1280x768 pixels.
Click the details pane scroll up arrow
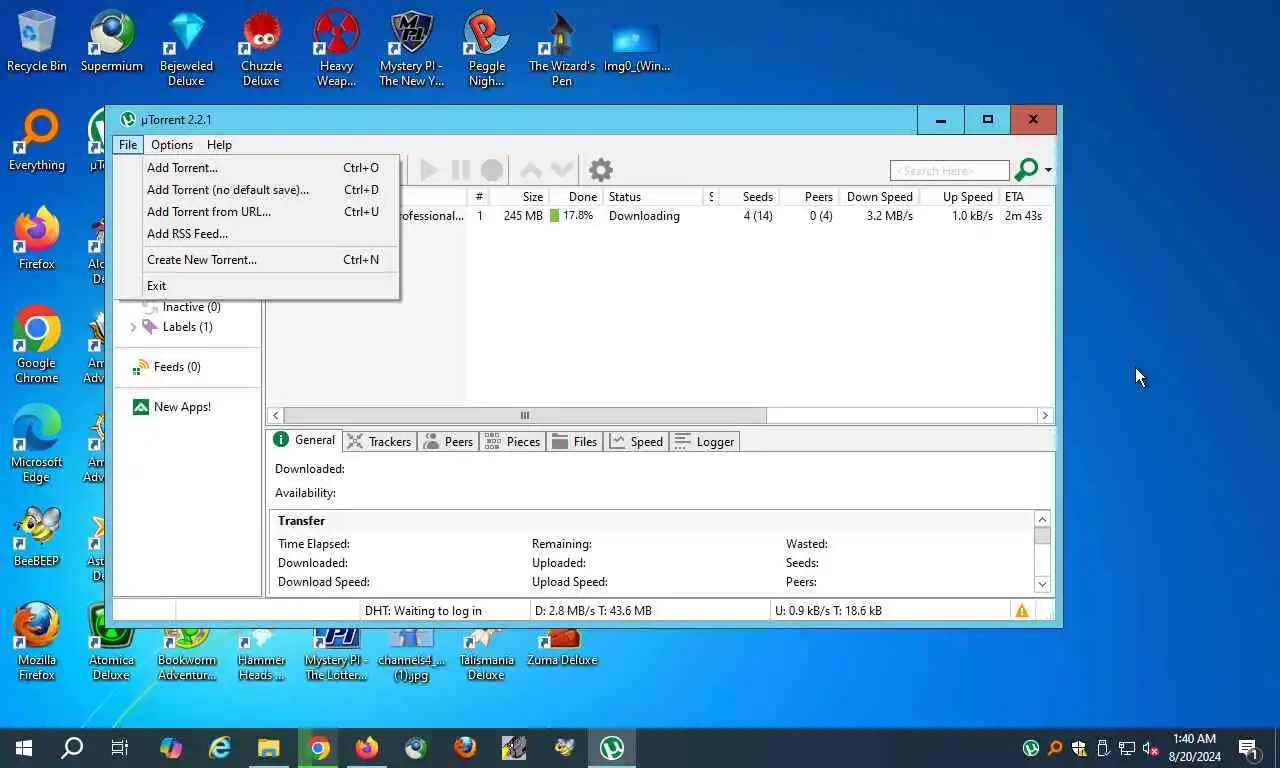(x=1042, y=519)
